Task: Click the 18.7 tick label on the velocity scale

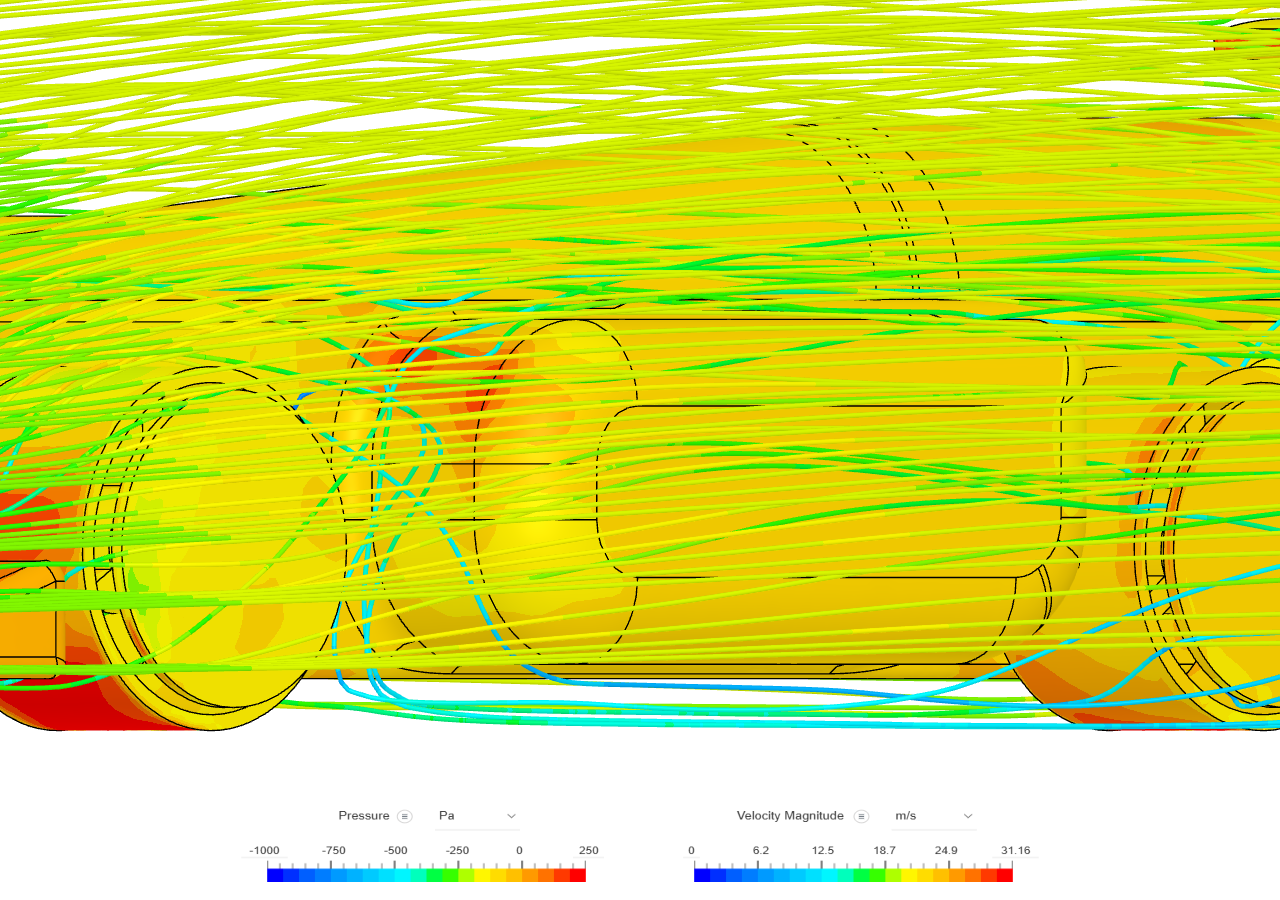Action: 884,851
